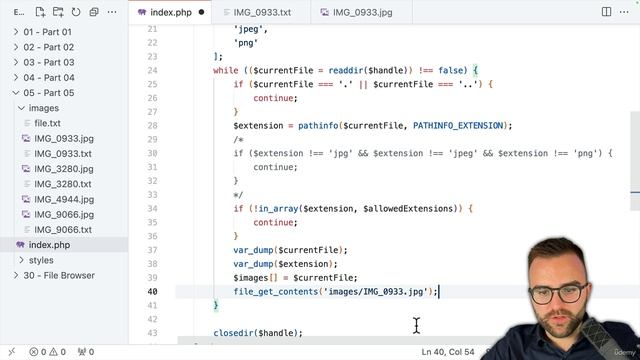The height and width of the screenshot is (360, 640).
Task: Click text icon beside file.txt
Action: [x=27, y=123]
